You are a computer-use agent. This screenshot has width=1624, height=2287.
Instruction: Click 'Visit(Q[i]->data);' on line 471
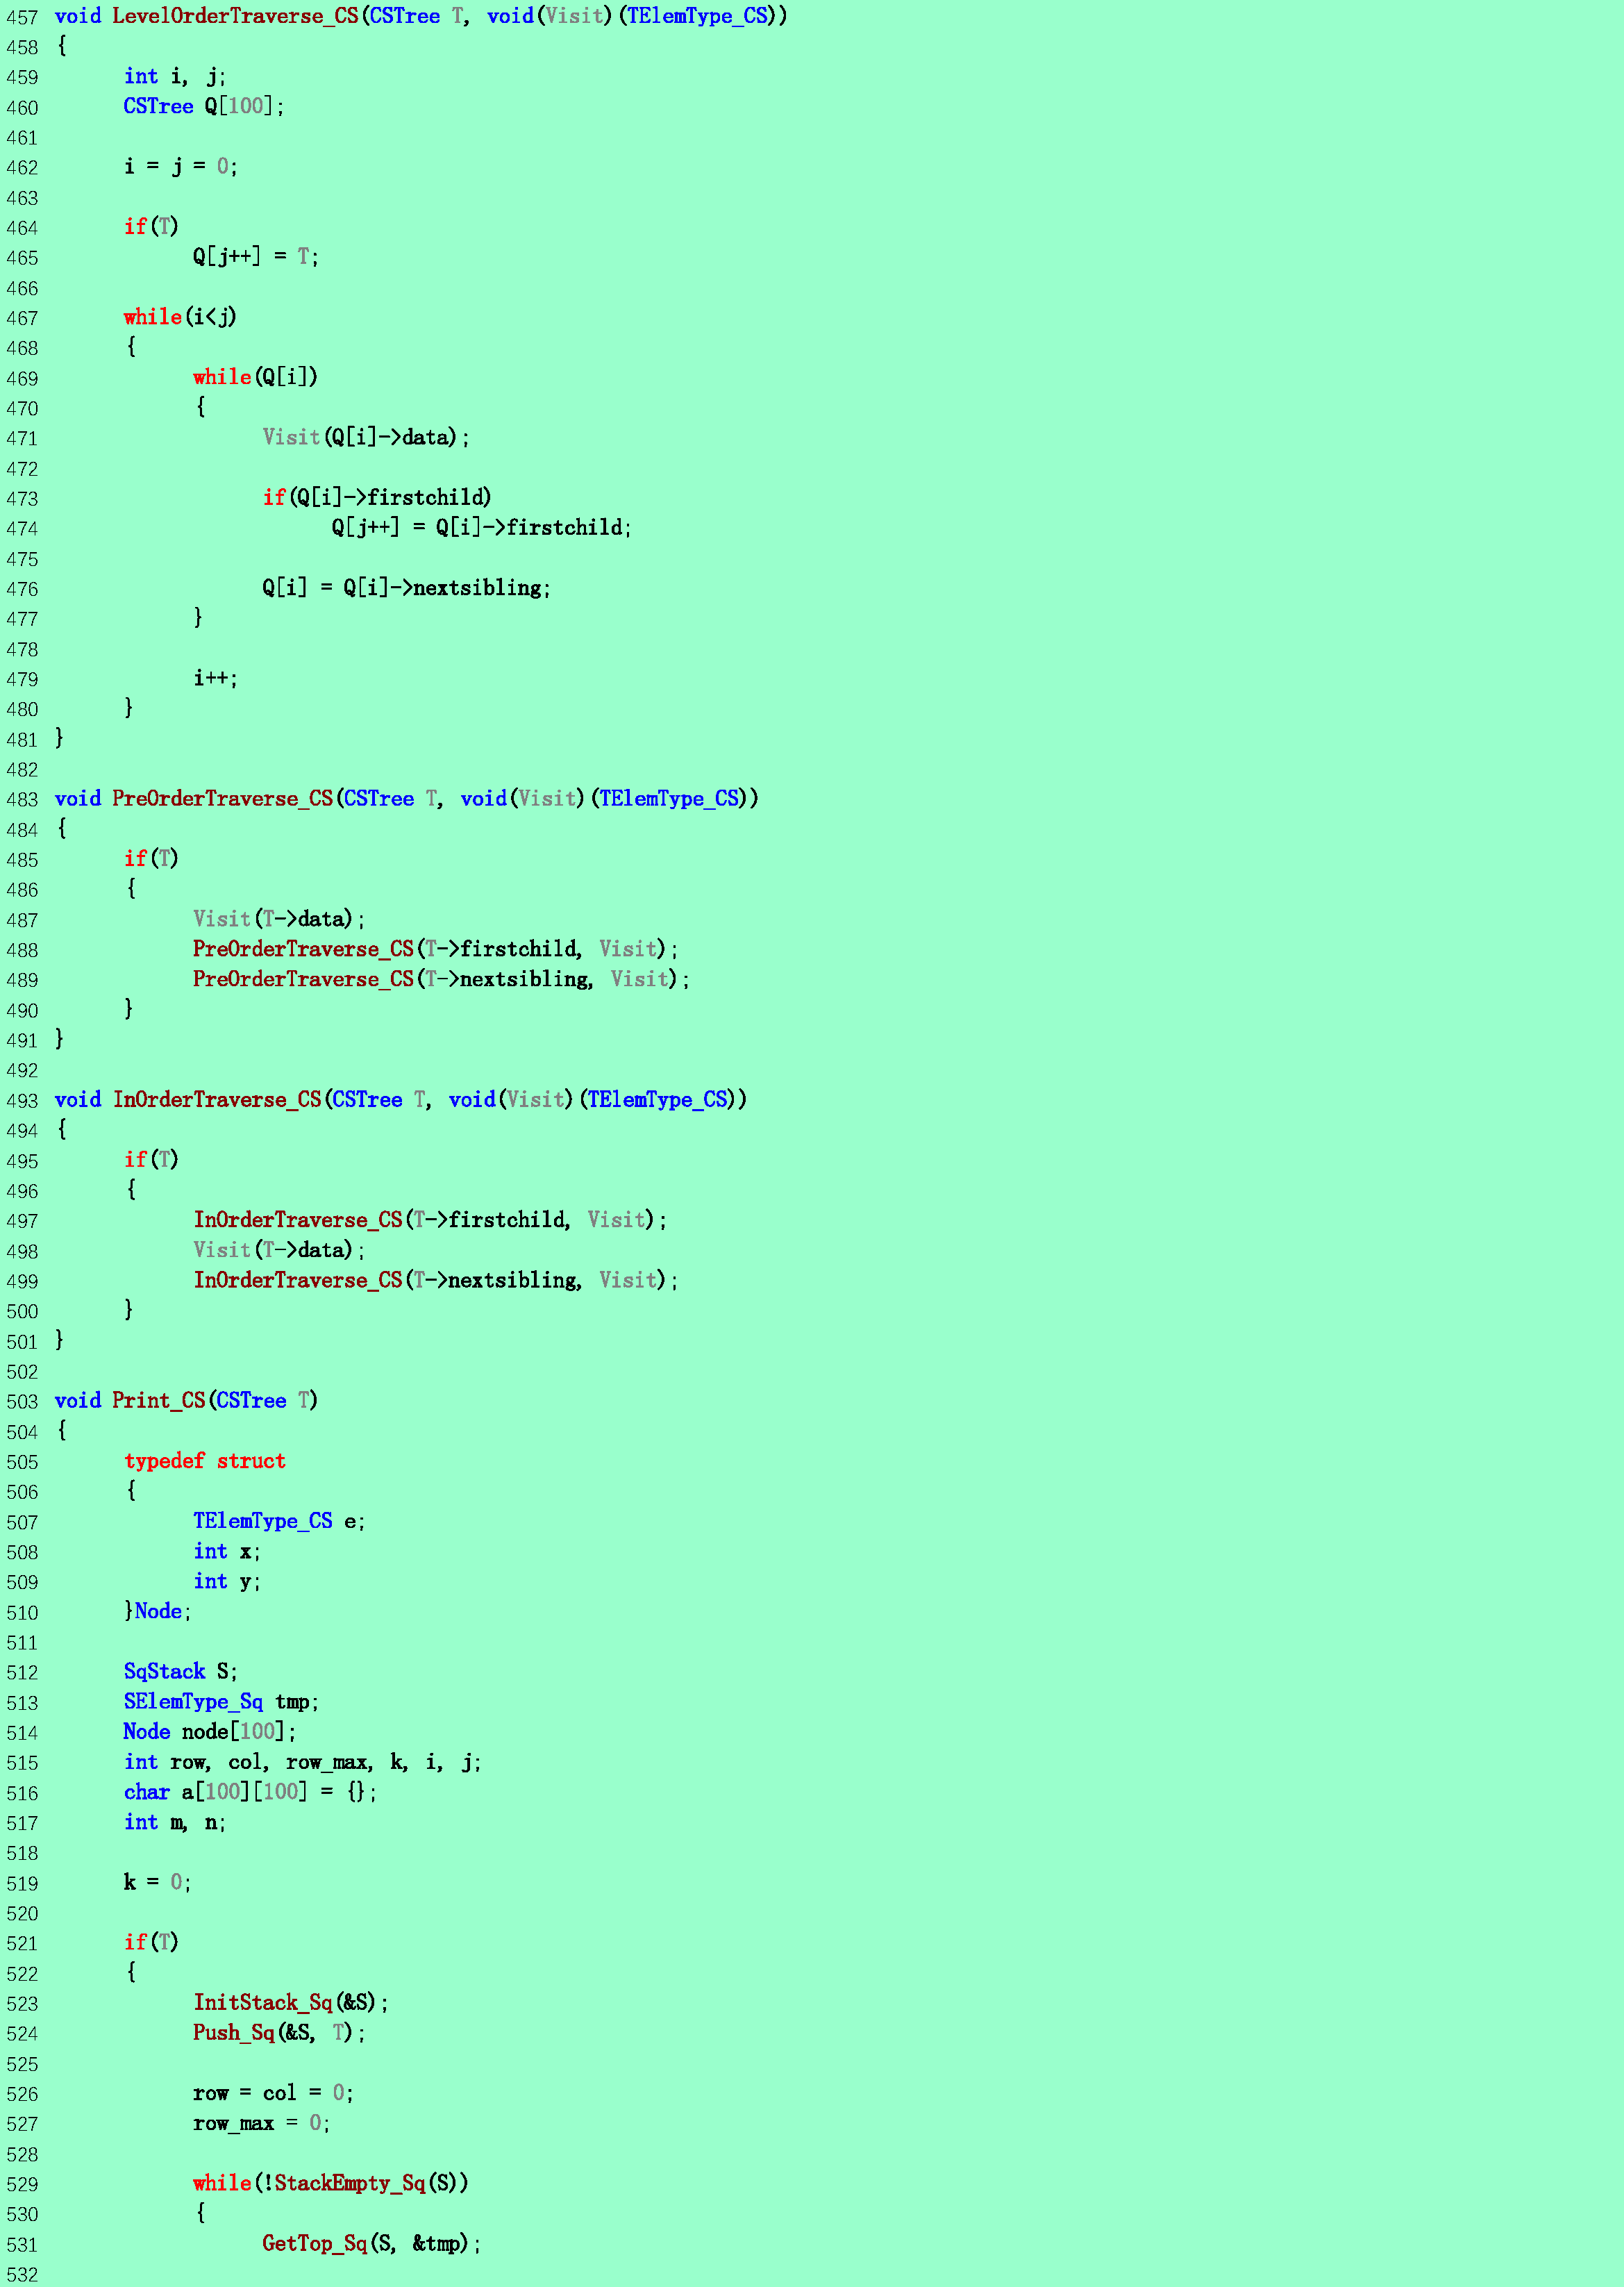click(x=366, y=437)
